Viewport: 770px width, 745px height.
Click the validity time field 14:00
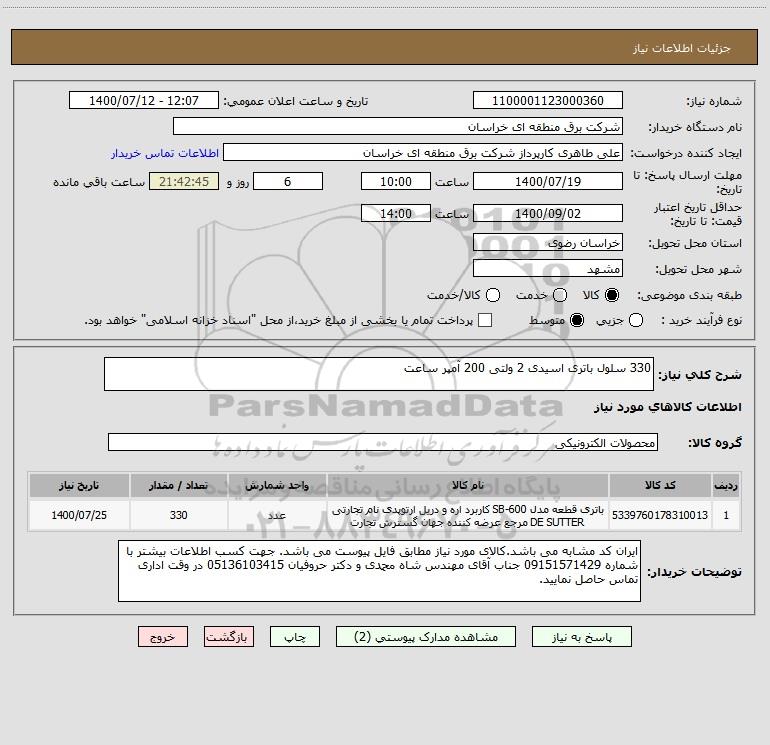396,214
